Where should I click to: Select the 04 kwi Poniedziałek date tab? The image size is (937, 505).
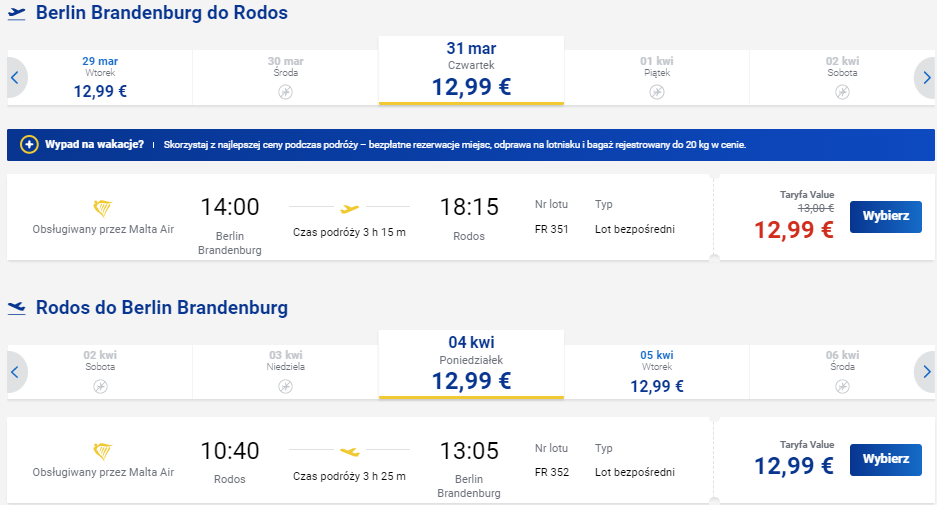tap(471, 364)
